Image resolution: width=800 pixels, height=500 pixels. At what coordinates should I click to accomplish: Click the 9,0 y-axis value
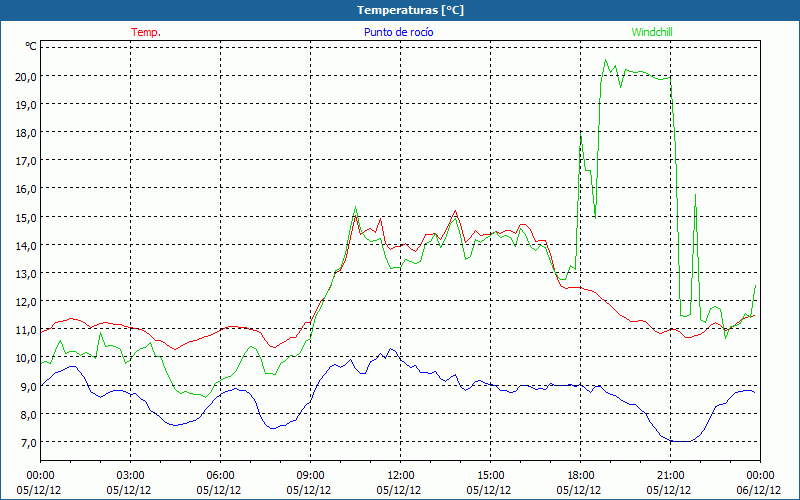pos(29,386)
